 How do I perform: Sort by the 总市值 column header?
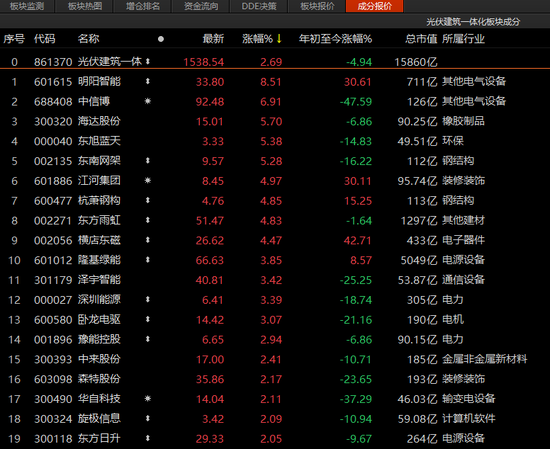pos(421,39)
